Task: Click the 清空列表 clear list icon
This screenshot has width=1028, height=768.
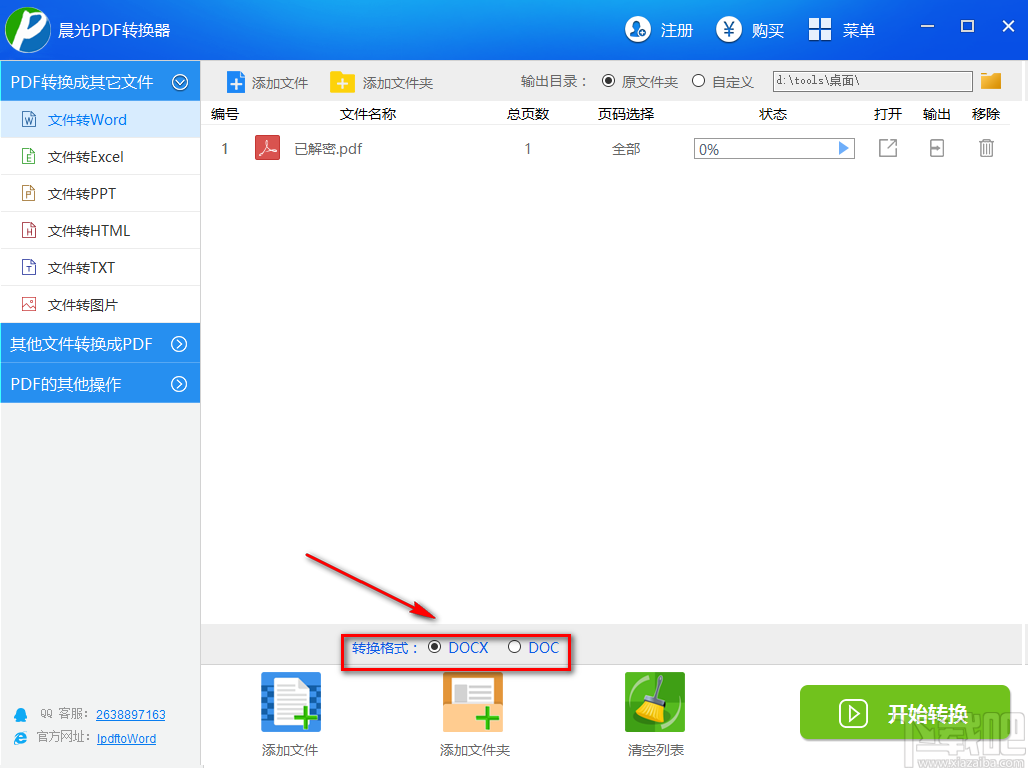Action: [654, 700]
